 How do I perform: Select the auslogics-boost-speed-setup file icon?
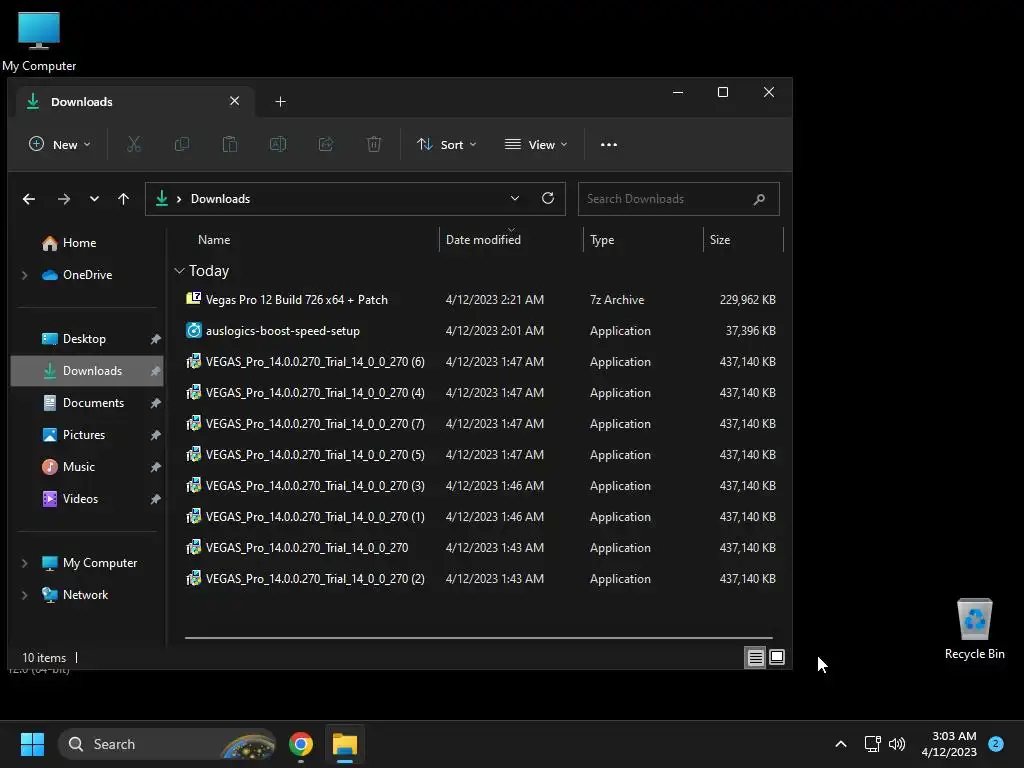193,330
